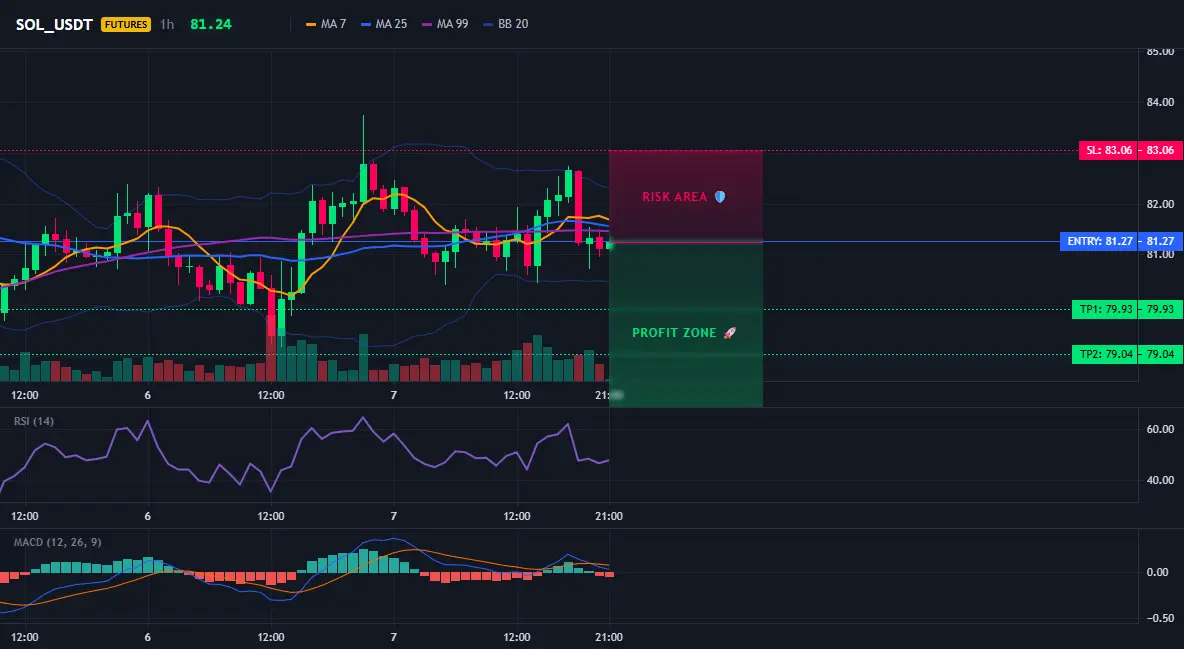Click the 21:00 time label under RSI panel
Image resolution: width=1184 pixels, height=649 pixels.
609,516
